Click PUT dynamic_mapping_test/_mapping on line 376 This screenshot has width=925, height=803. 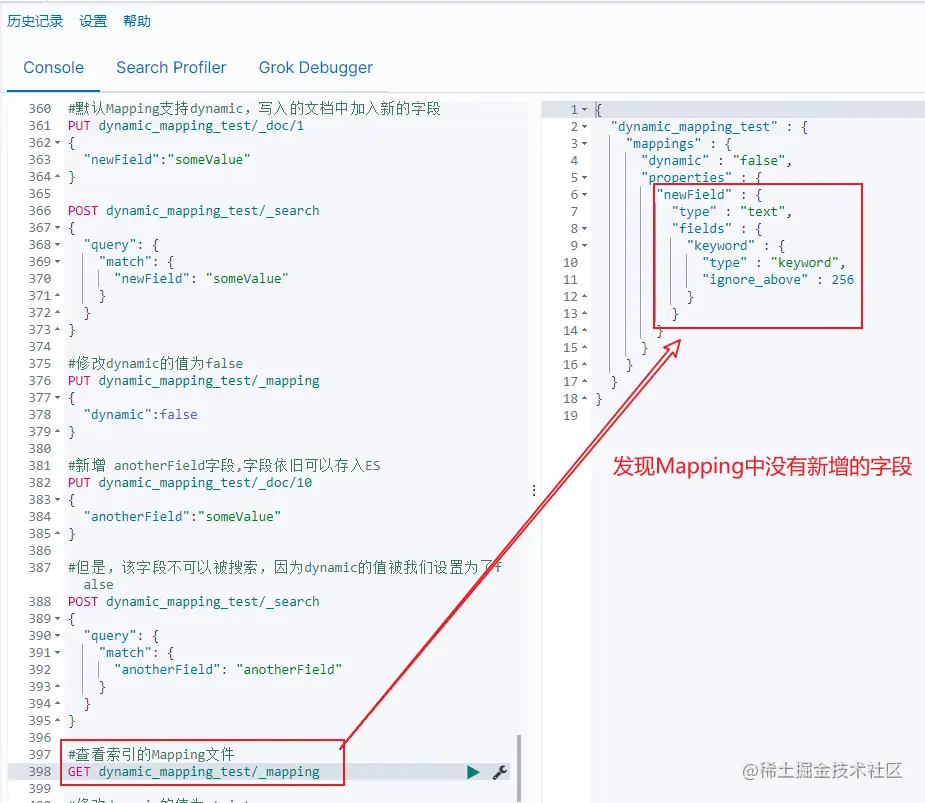(193, 381)
